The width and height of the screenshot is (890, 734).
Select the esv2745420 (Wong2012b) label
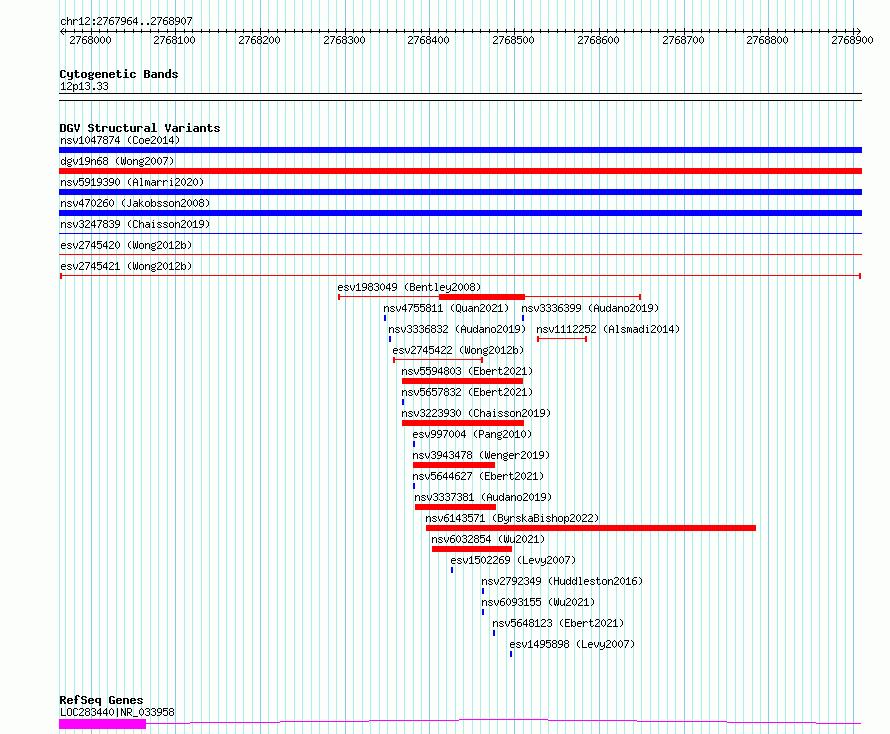coord(126,245)
